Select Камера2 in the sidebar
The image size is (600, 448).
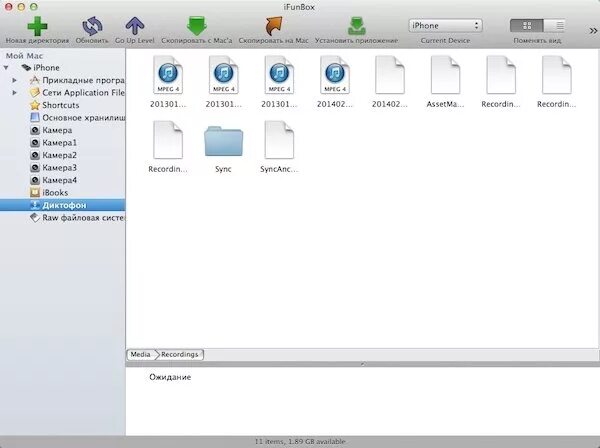coord(53,155)
